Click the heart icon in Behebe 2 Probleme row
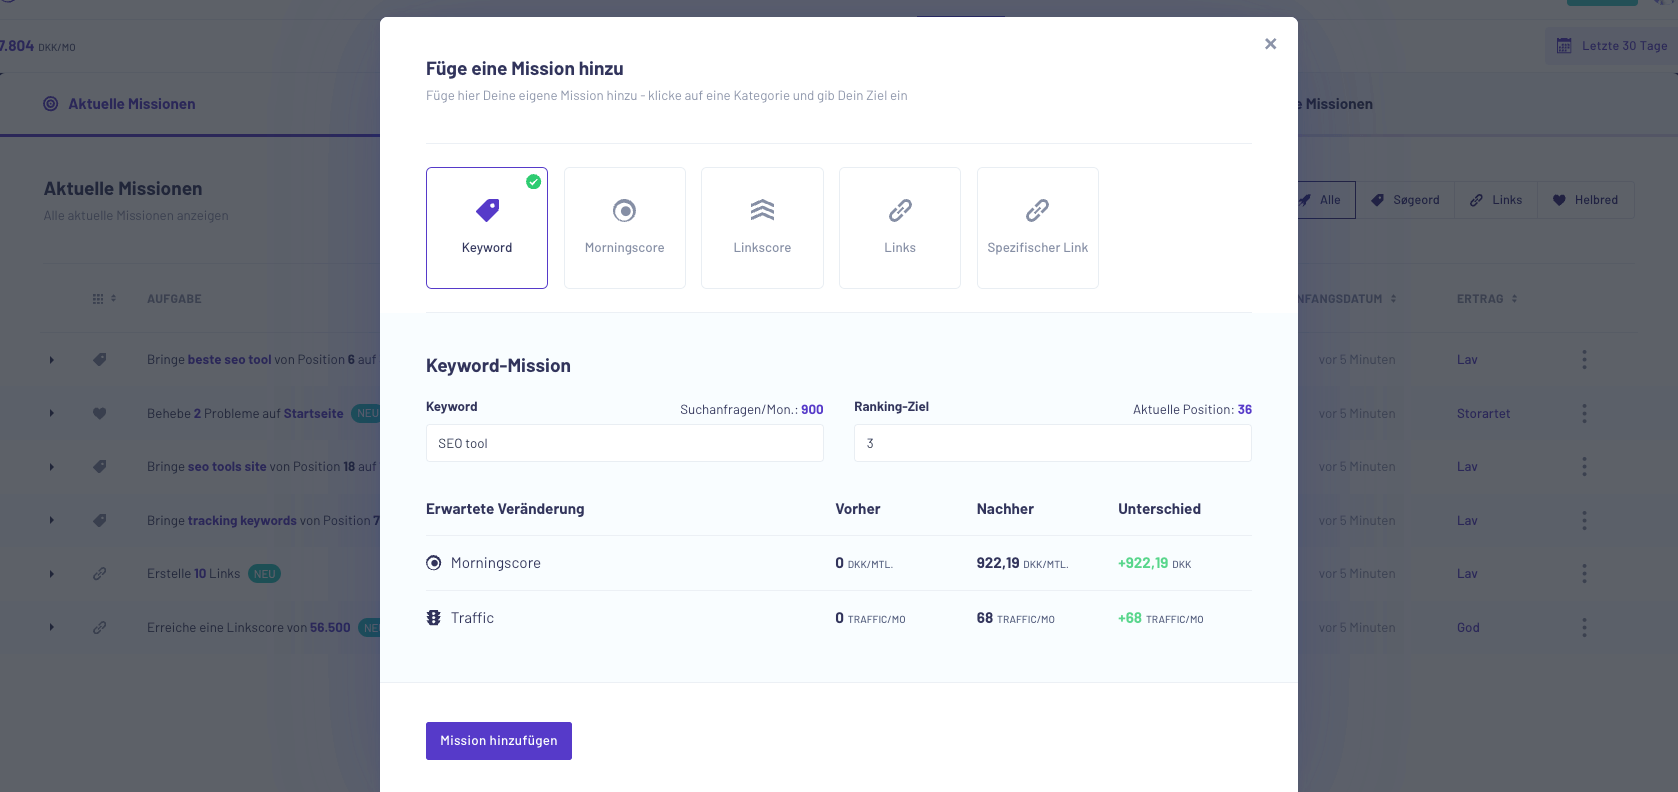Screen dimensions: 1678x792 click(x=100, y=413)
